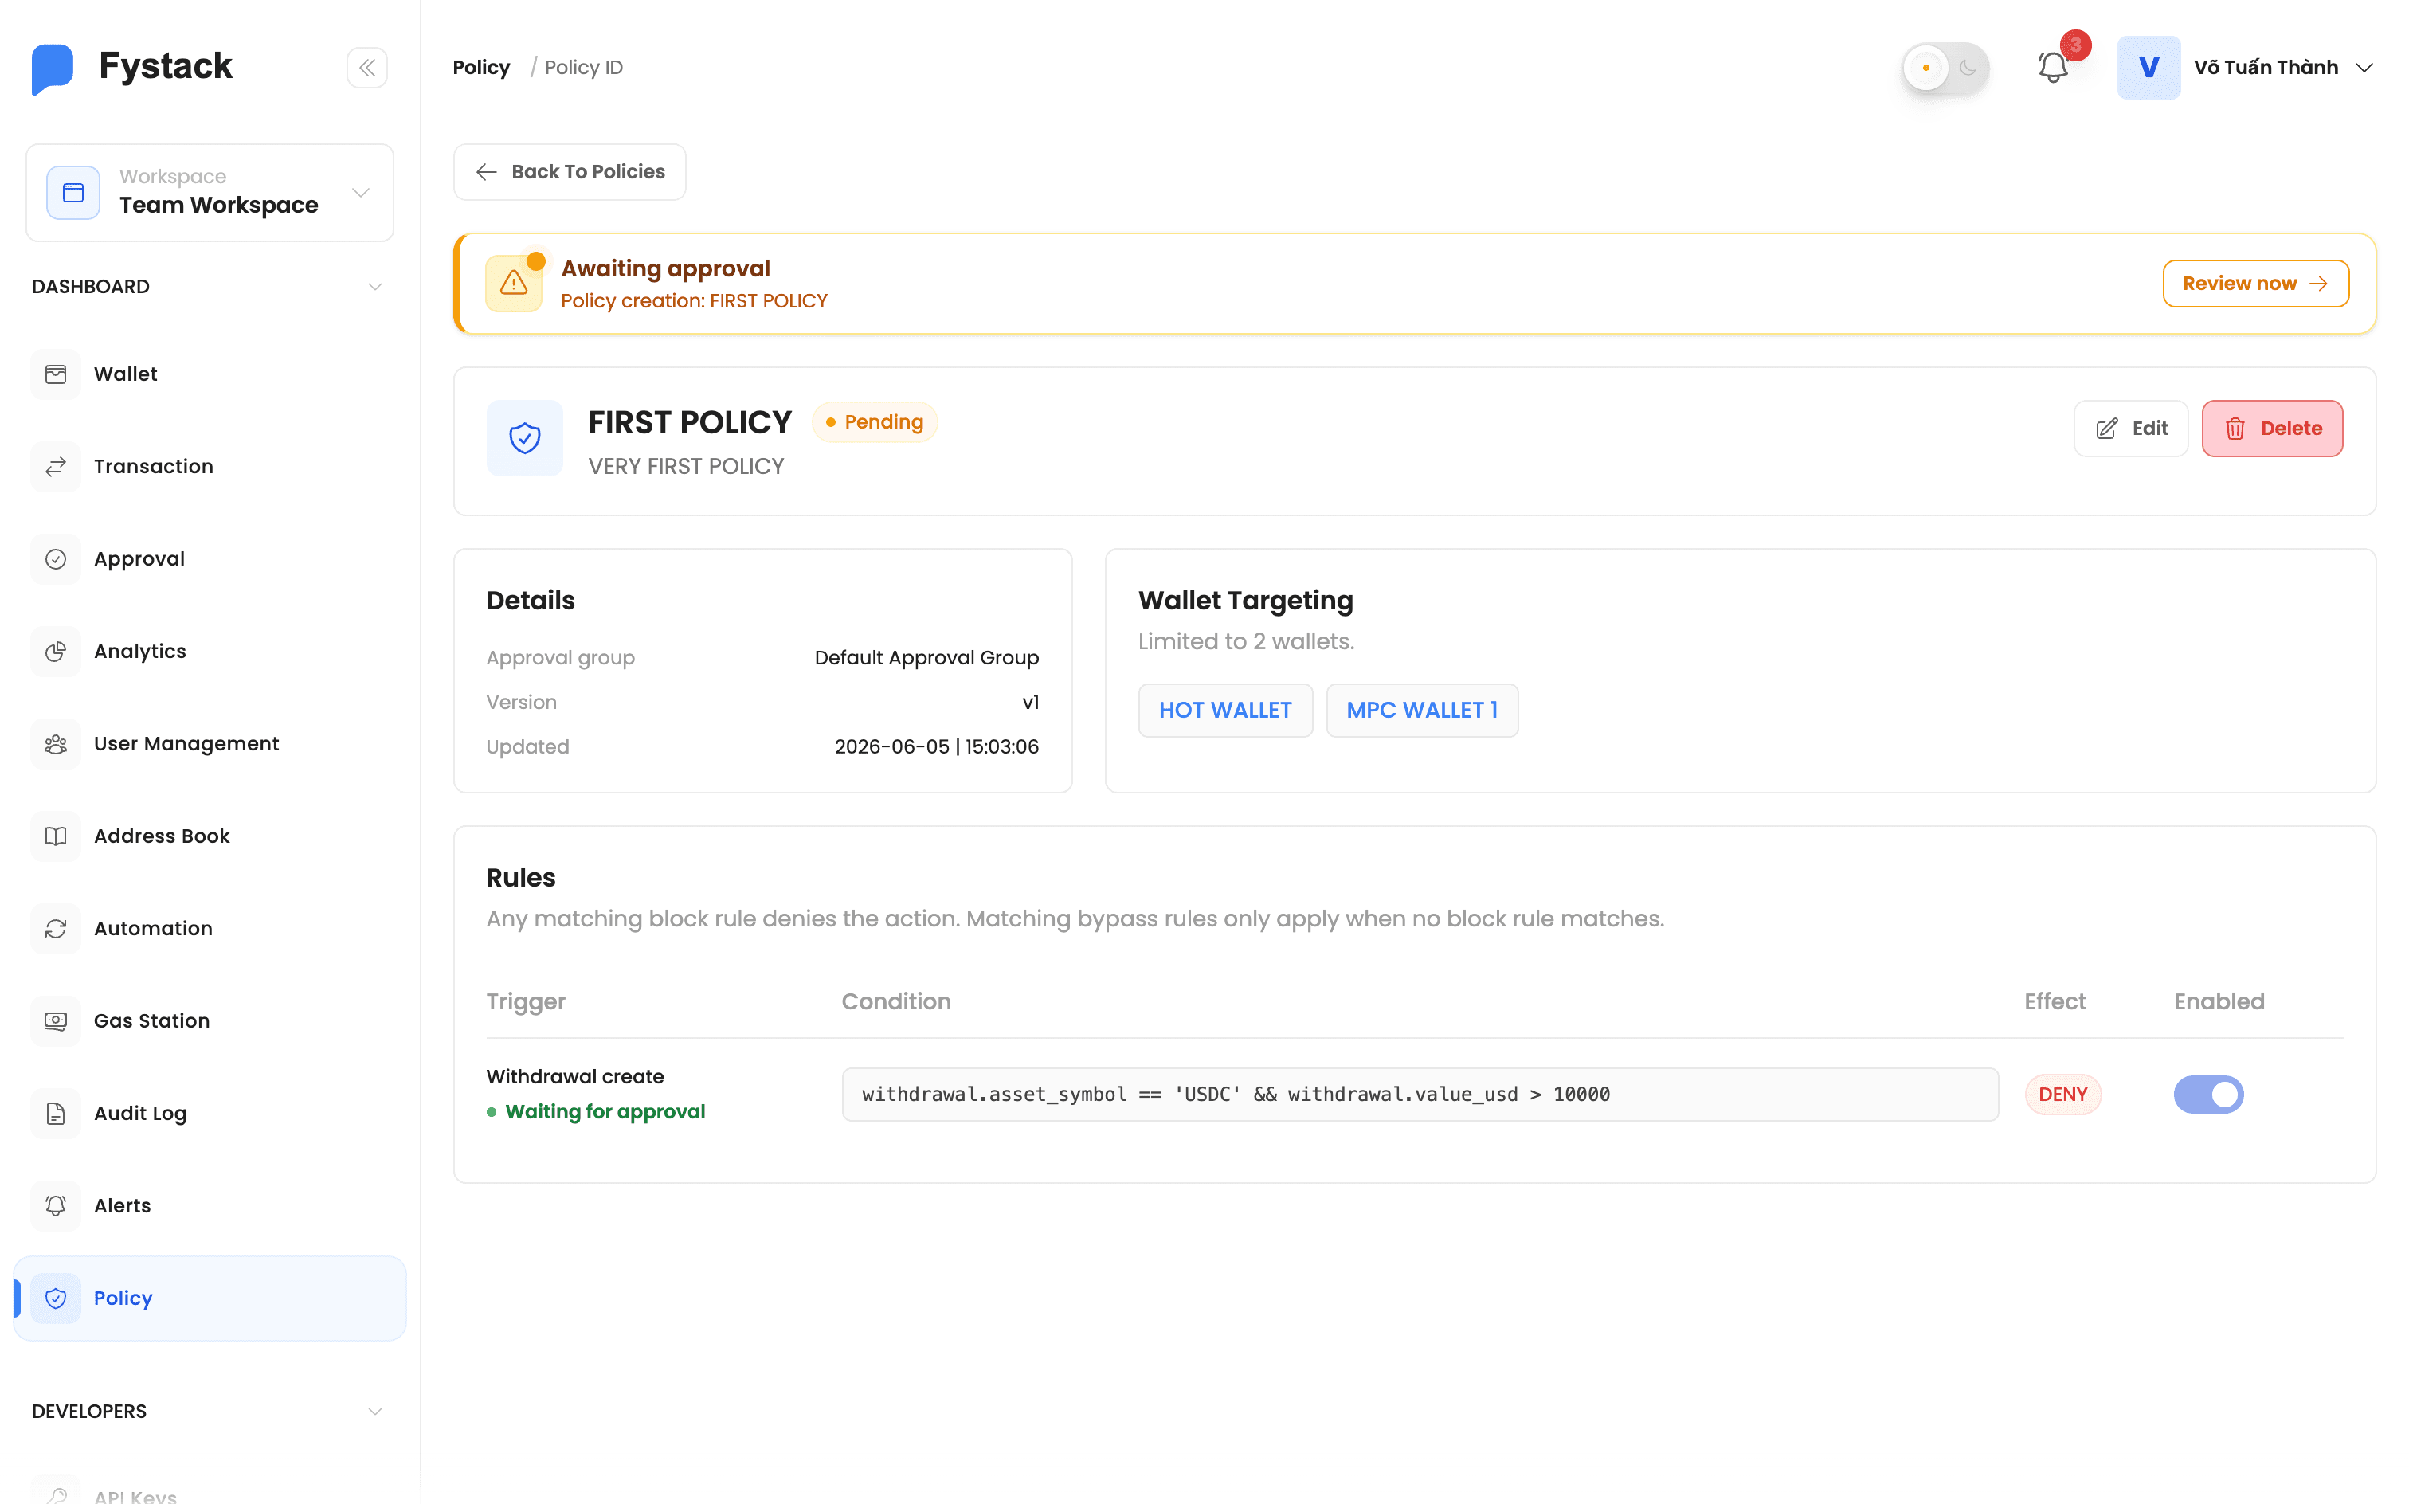Click the version value 'v1'
This screenshot has height=1512, width=2409.
[1030, 702]
